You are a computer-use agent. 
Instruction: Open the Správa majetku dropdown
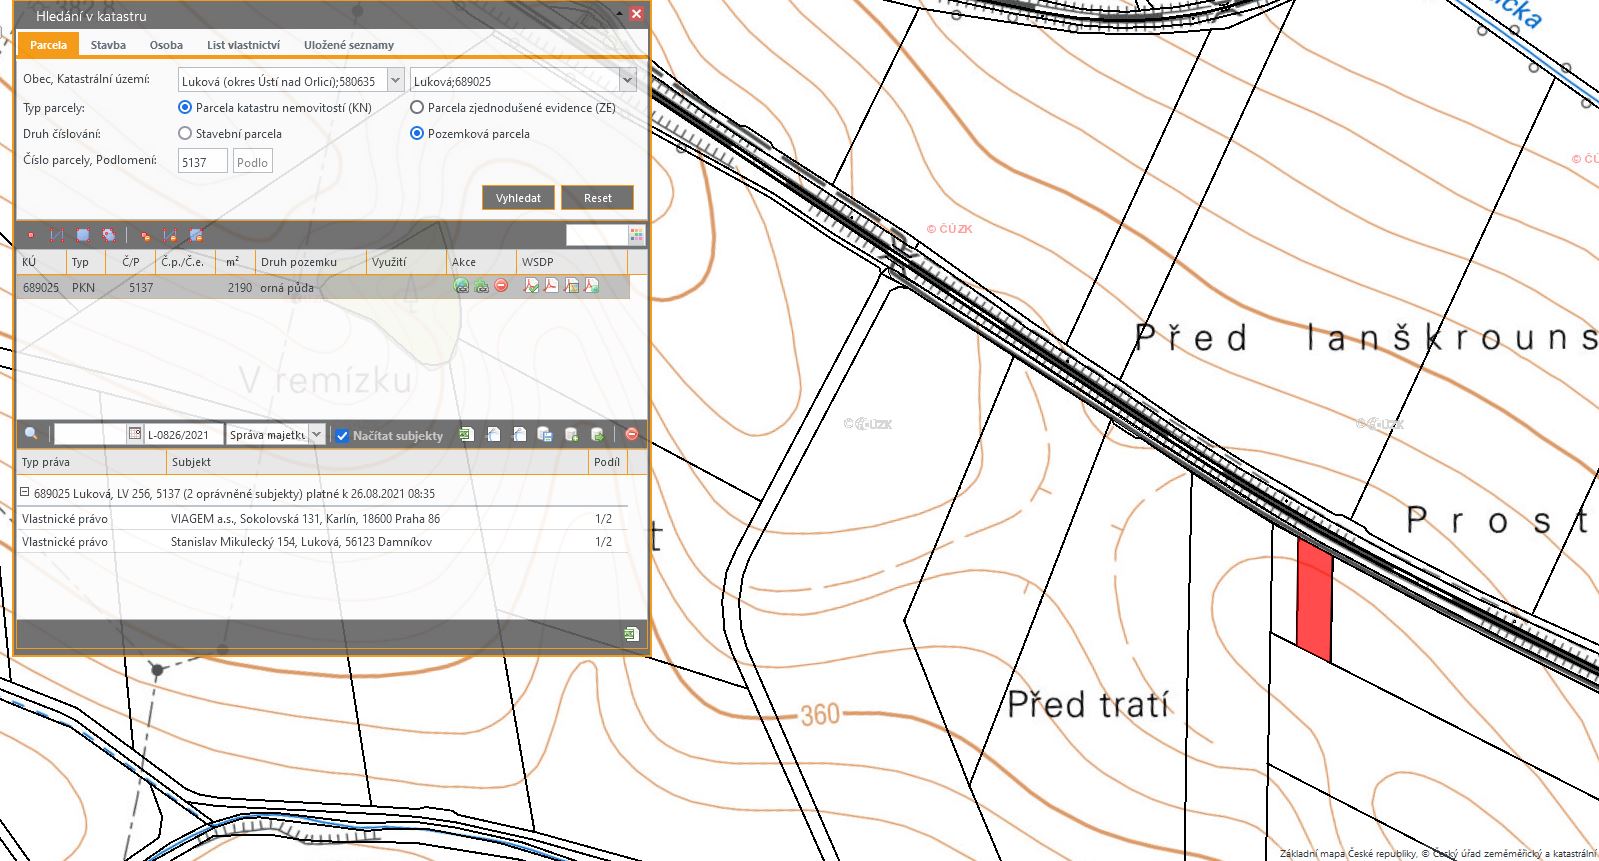click(317, 434)
